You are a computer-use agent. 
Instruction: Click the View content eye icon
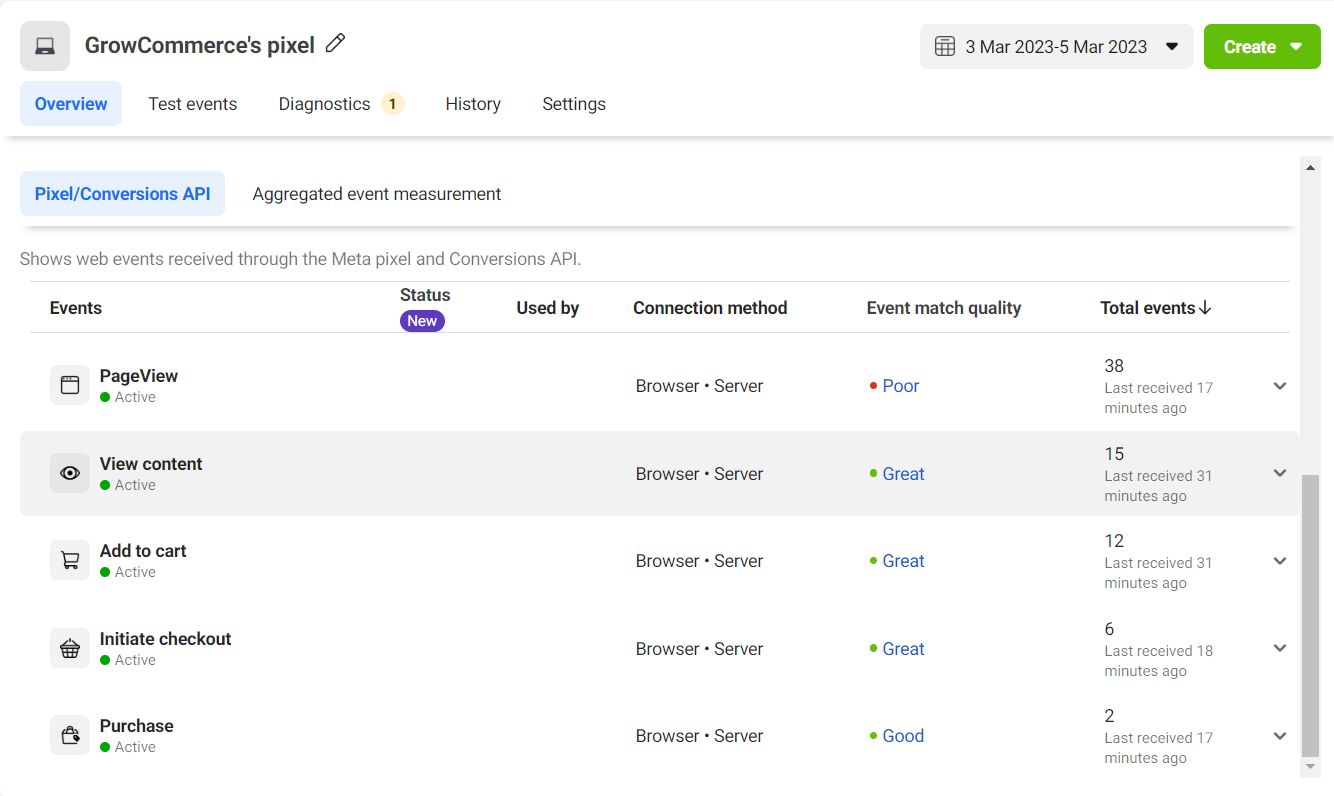70,473
